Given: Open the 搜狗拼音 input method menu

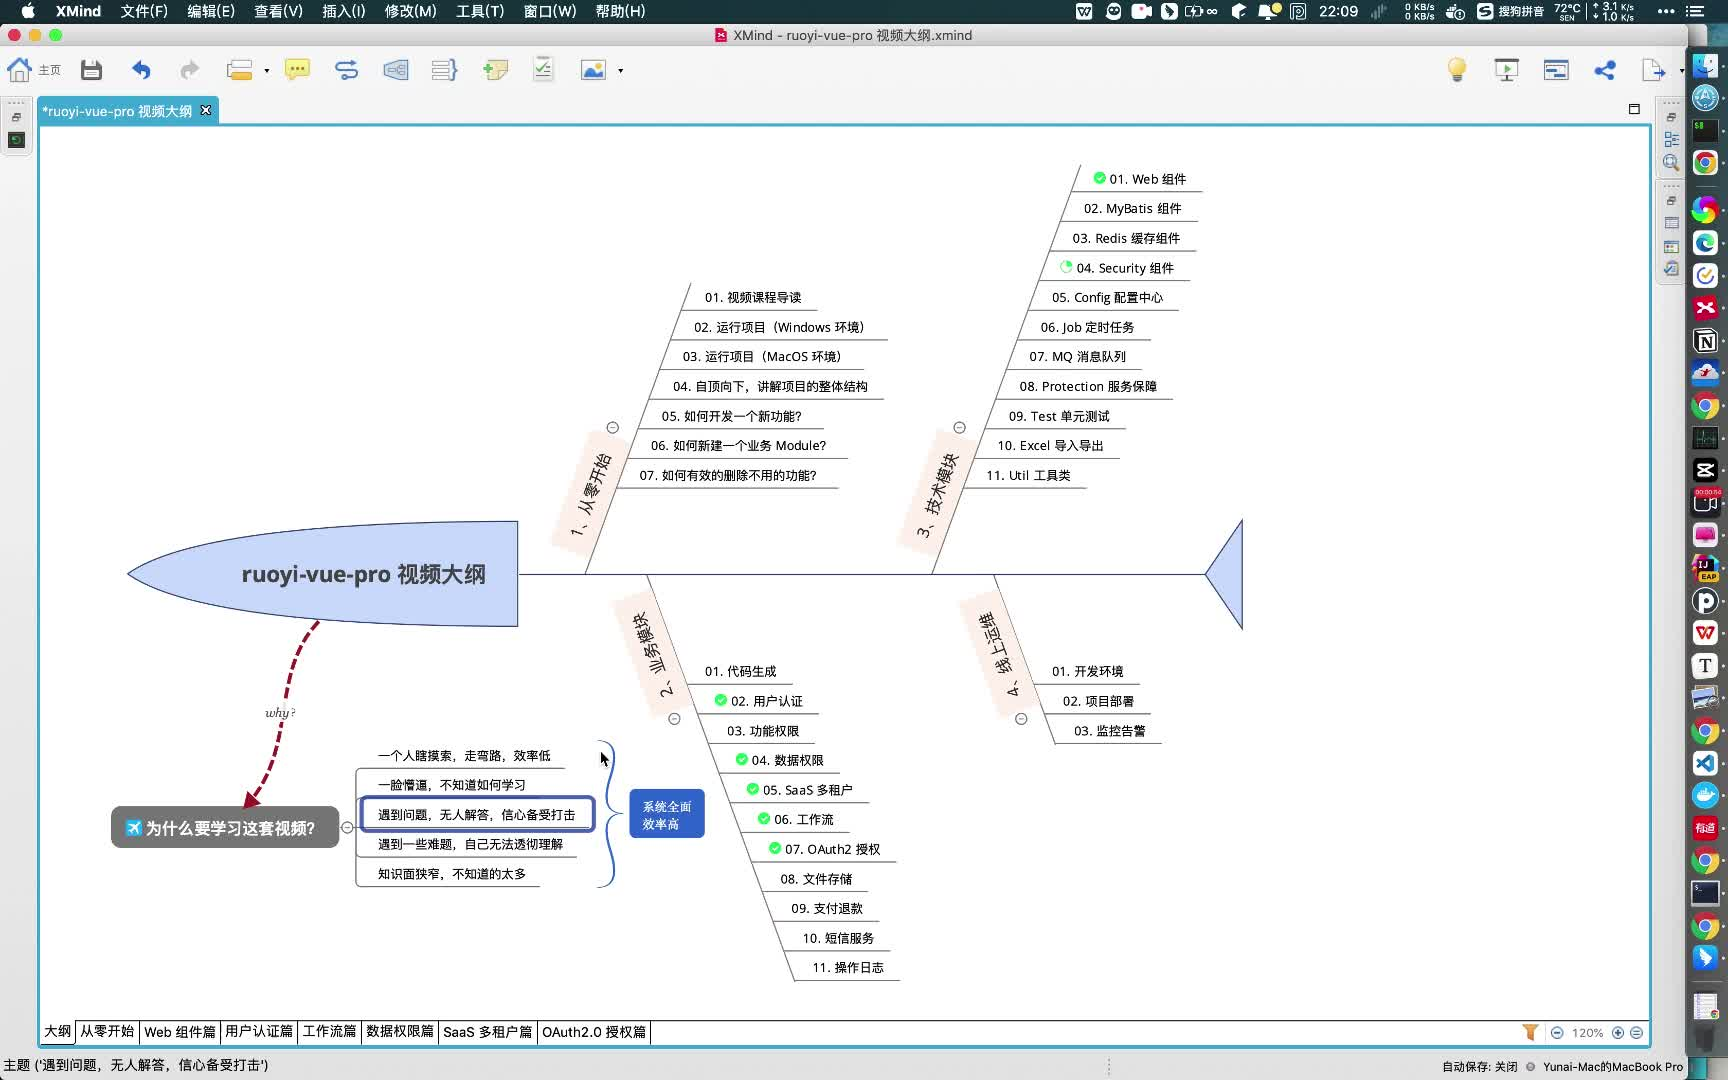Looking at the screenshot, I should click(1510, 11).
